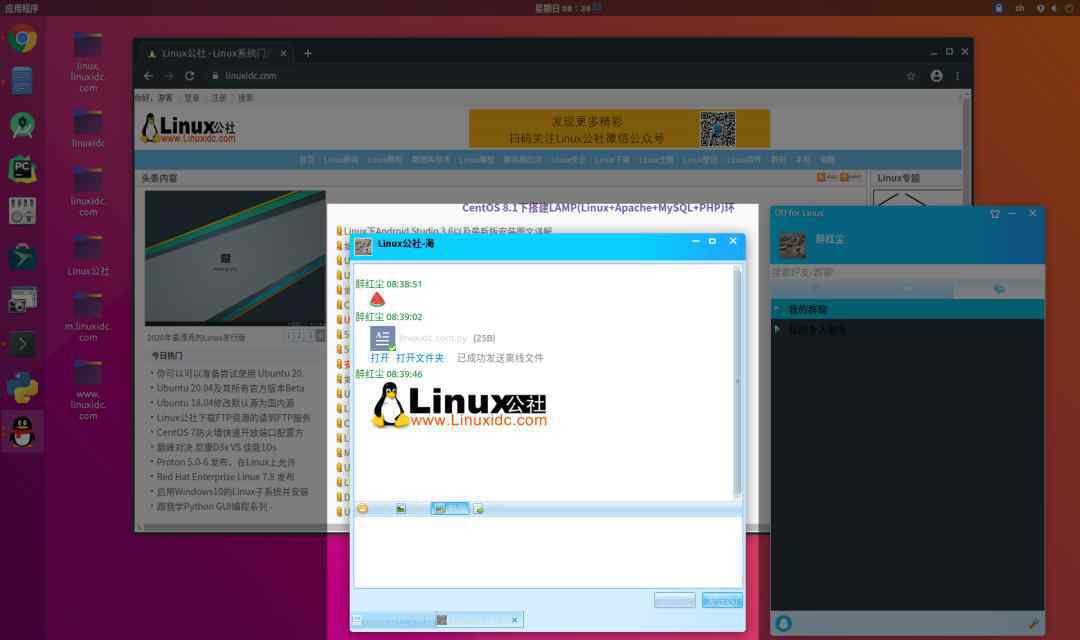Click the chat history vertical scrollbar
1080x640 pixels.
click(737, 382)
